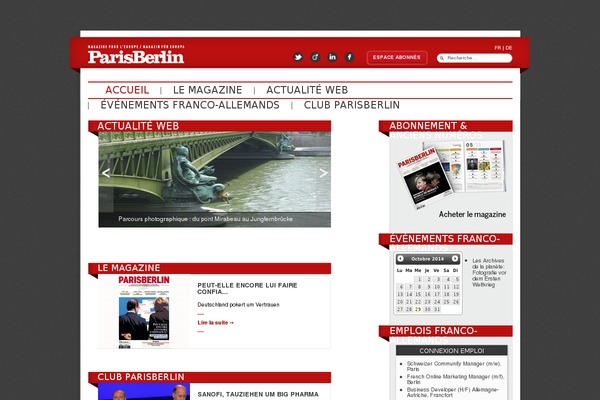Open Parcours photographique slide caption

coord(205,219)
